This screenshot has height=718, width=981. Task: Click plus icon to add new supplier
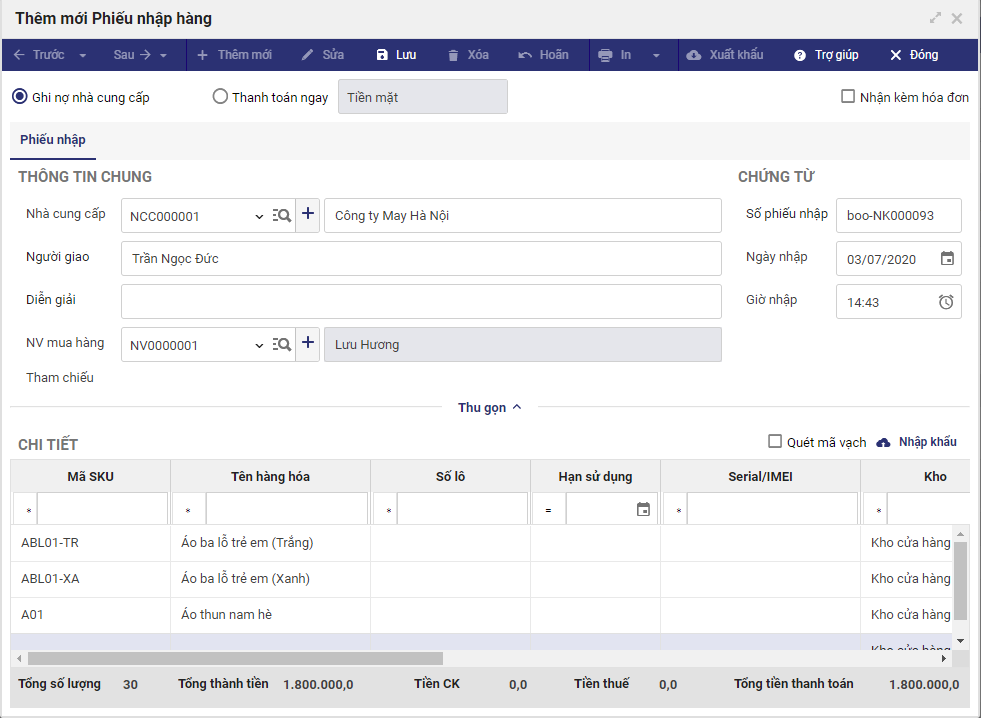click(x=308, y=214)
